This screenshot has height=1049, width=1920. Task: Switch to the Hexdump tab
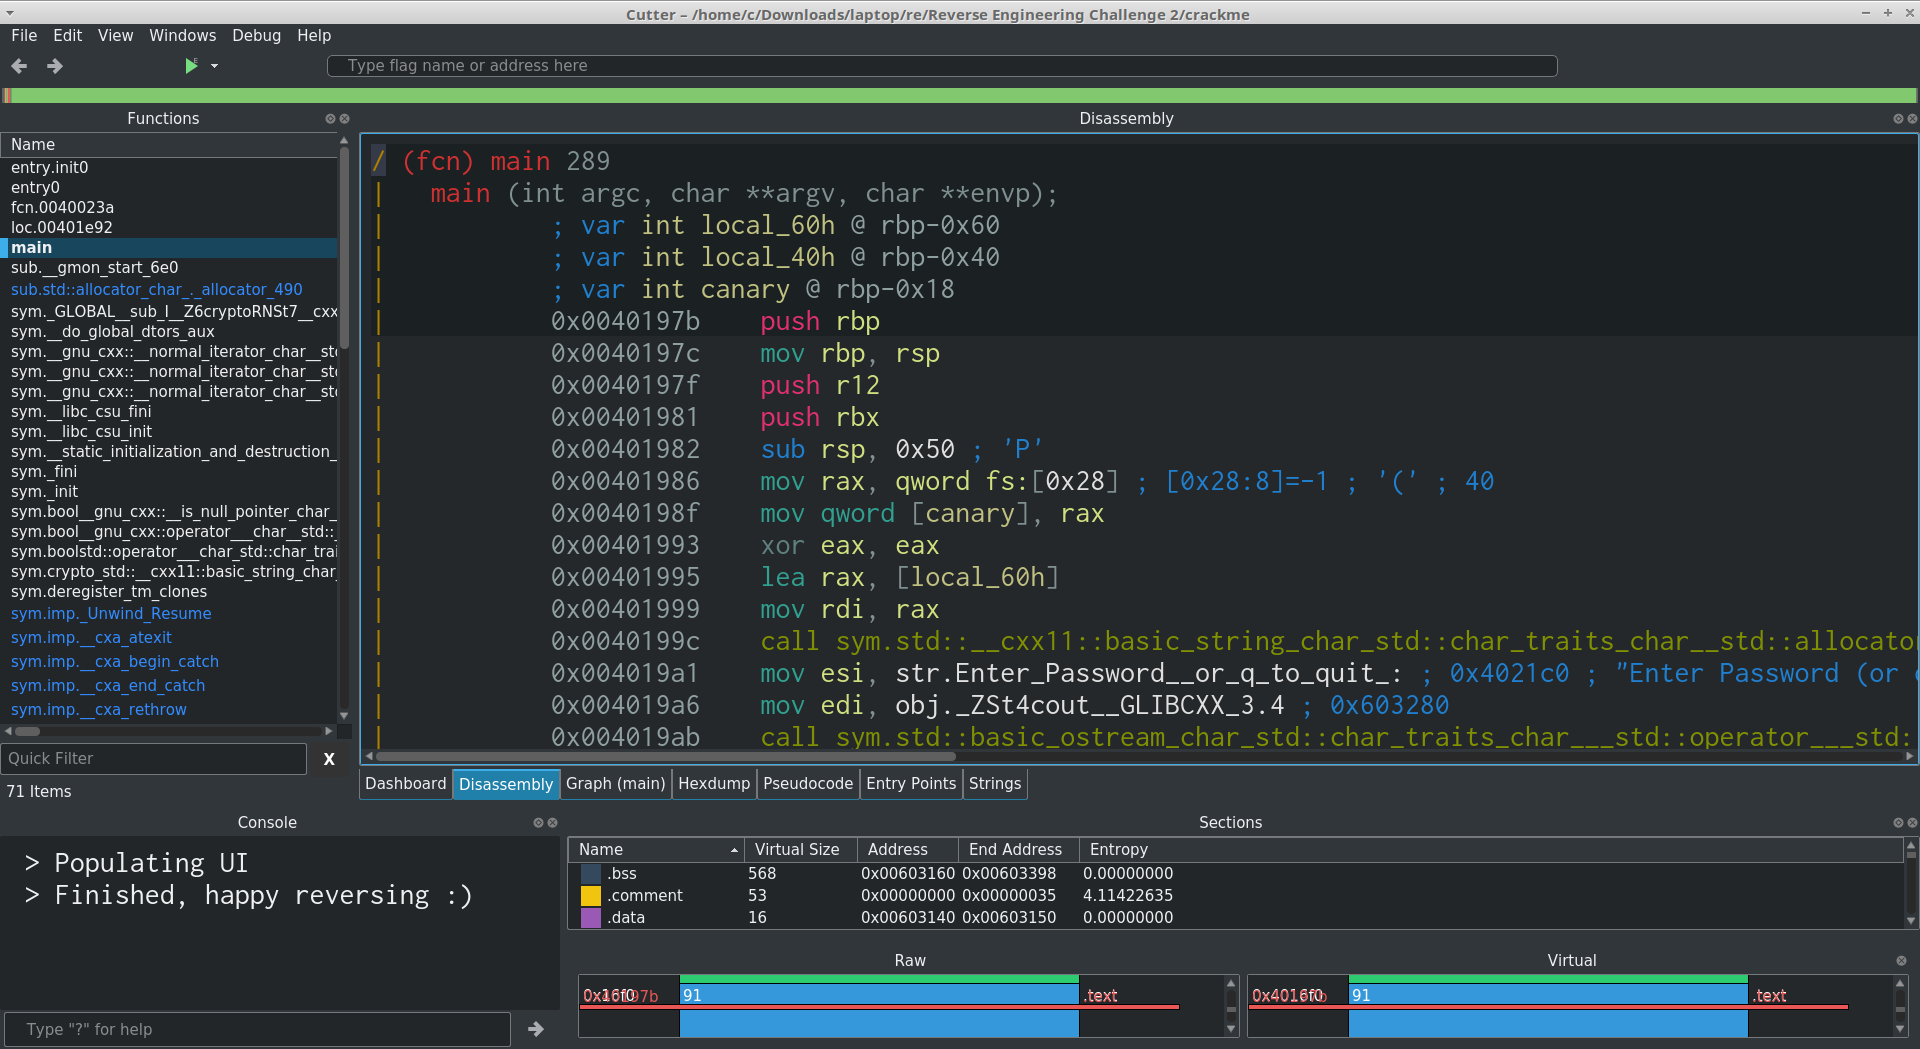(714, 784)
